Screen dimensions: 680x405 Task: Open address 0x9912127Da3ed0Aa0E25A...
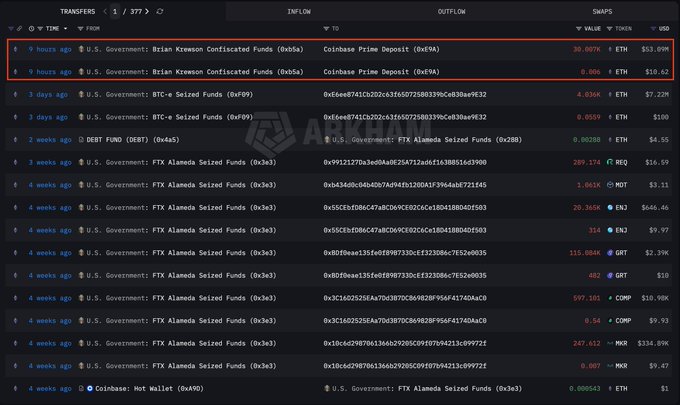[405, 162]
